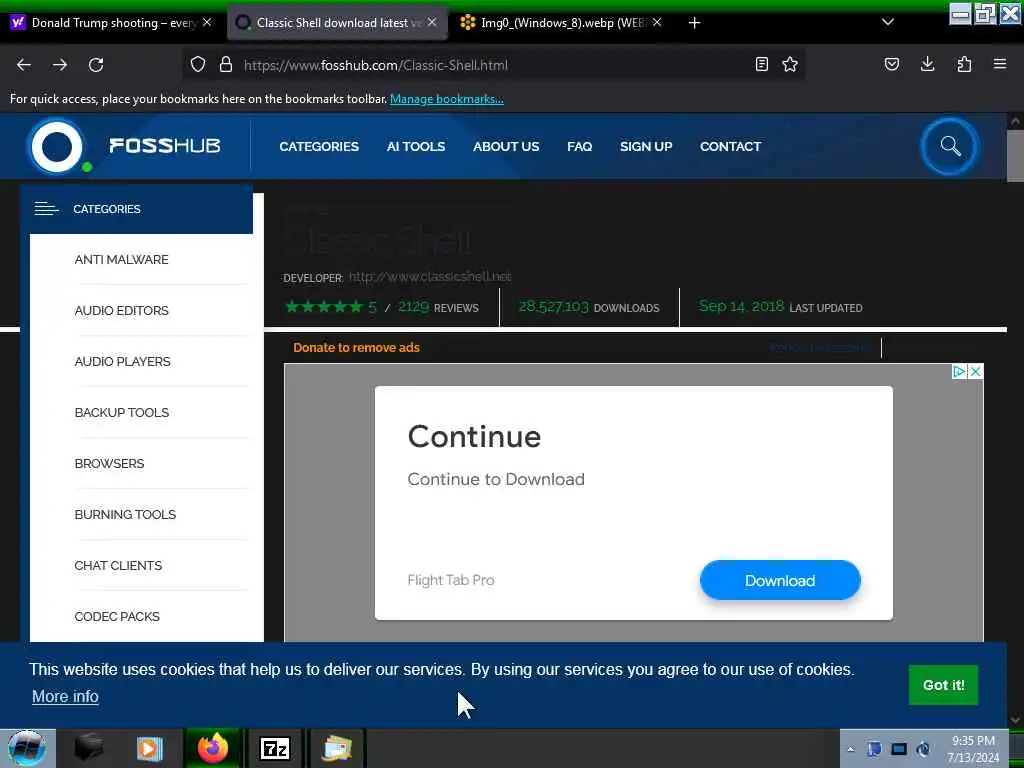This screenshot has width=1024, height=768.
Task: Open SIGN UP navigation item
Action: coord(646,146)
